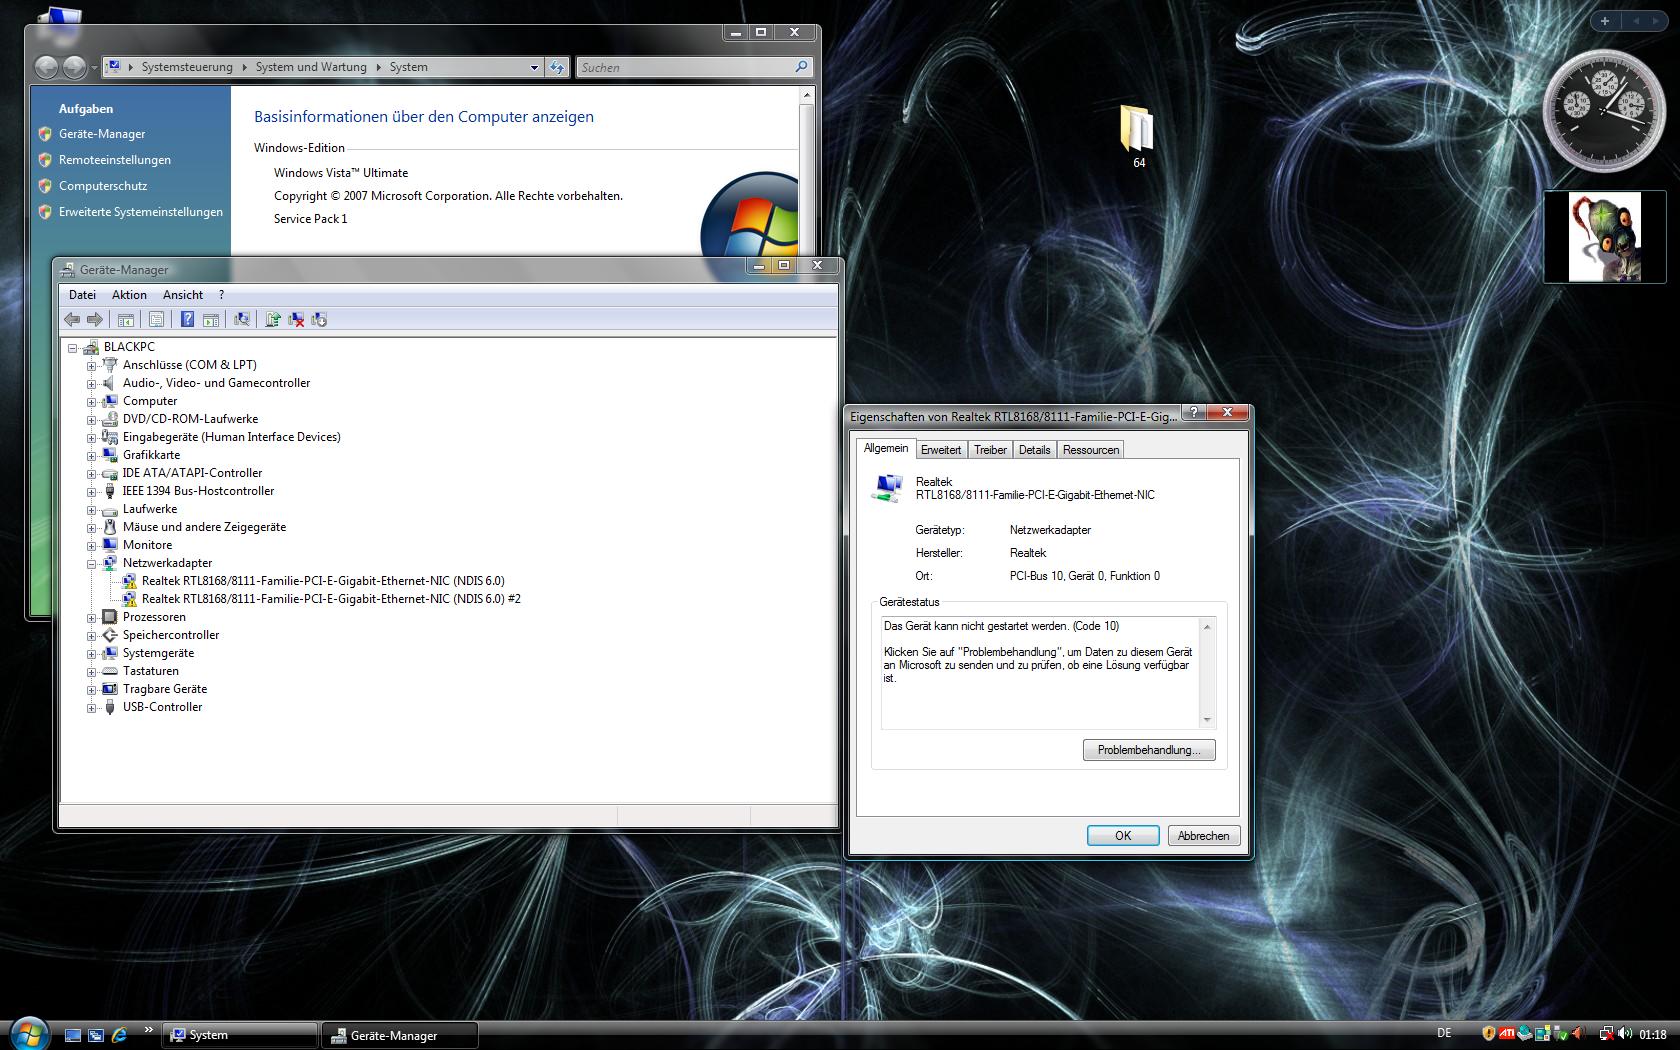
Task: Open the Properties toolbar icon in Geräte-Manager
Action: point(157,320)
